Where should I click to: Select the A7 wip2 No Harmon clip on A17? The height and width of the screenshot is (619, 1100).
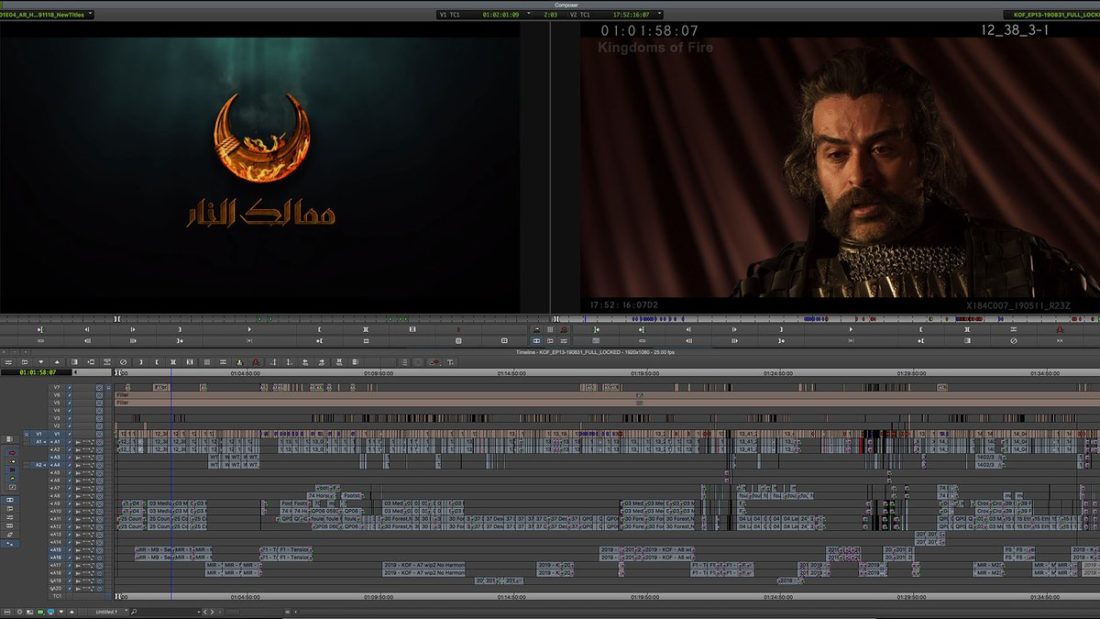coord(424,566)
